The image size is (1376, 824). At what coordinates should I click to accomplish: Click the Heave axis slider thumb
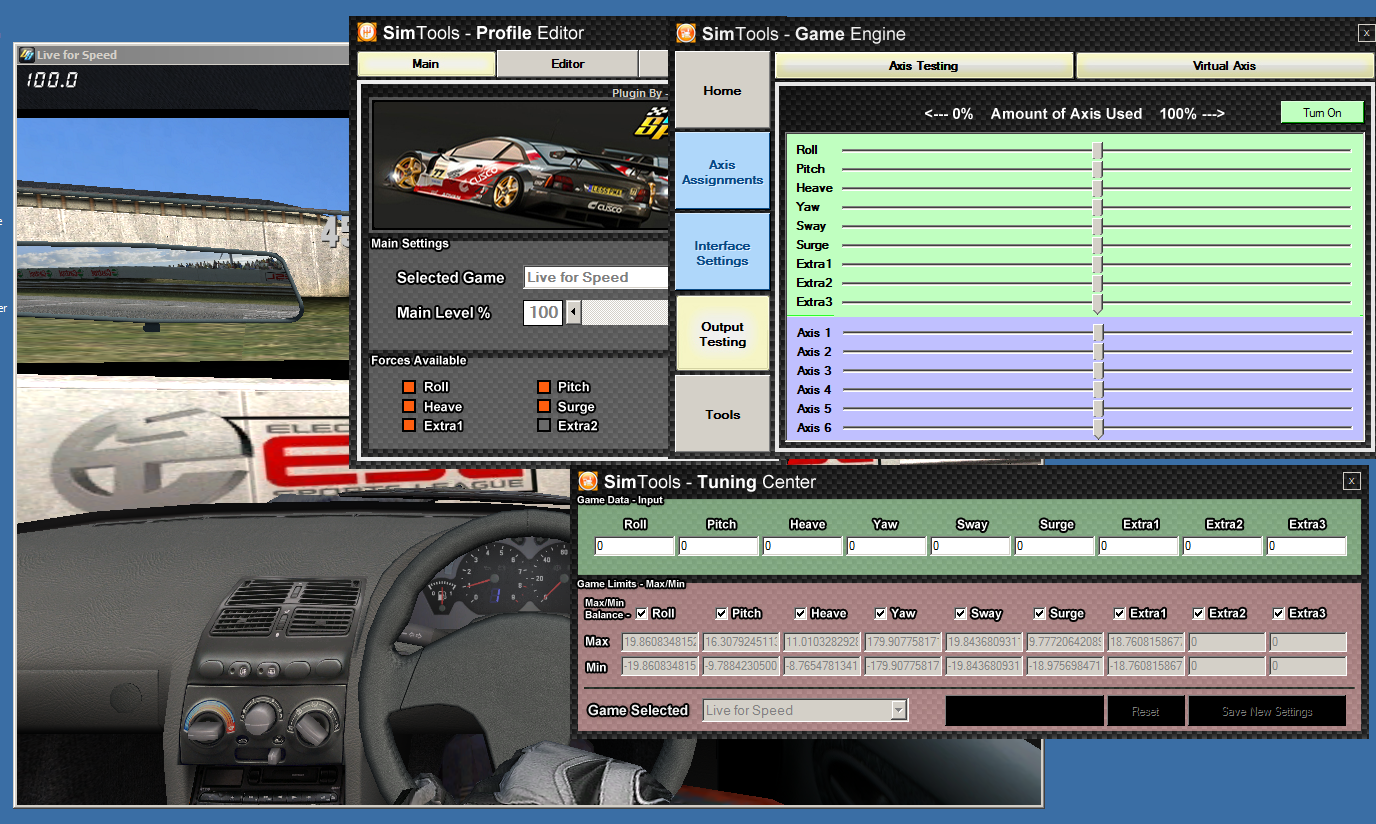click(x=1097, y=188)
